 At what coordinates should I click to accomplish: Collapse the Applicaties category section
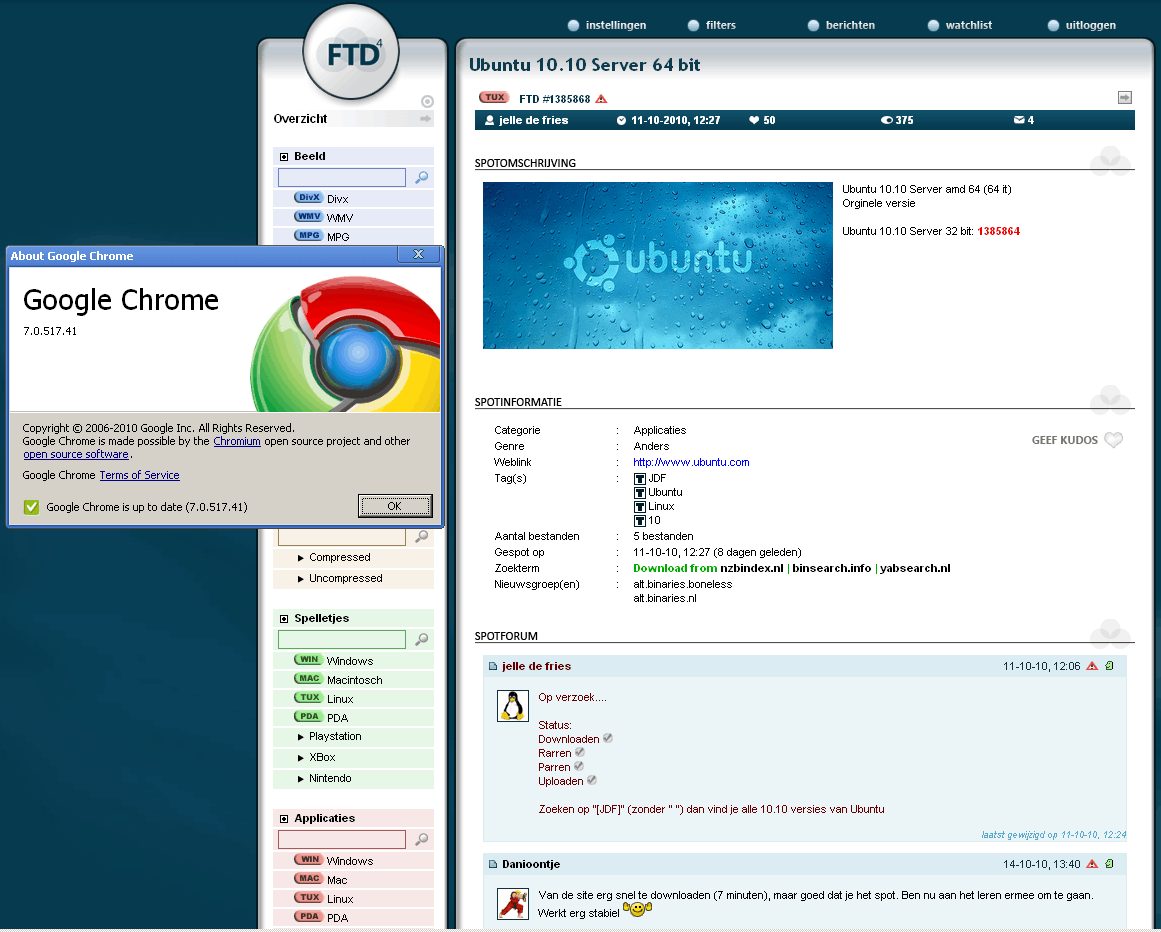click(x=284, y=819)
